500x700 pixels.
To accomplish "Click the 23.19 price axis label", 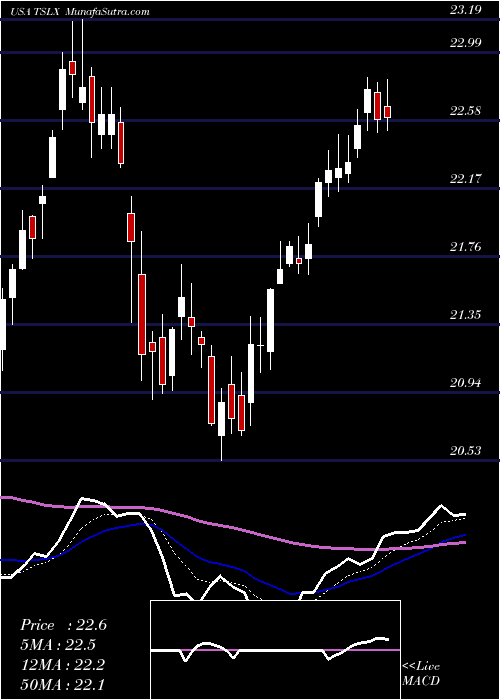I will click(x=466, y=10).
